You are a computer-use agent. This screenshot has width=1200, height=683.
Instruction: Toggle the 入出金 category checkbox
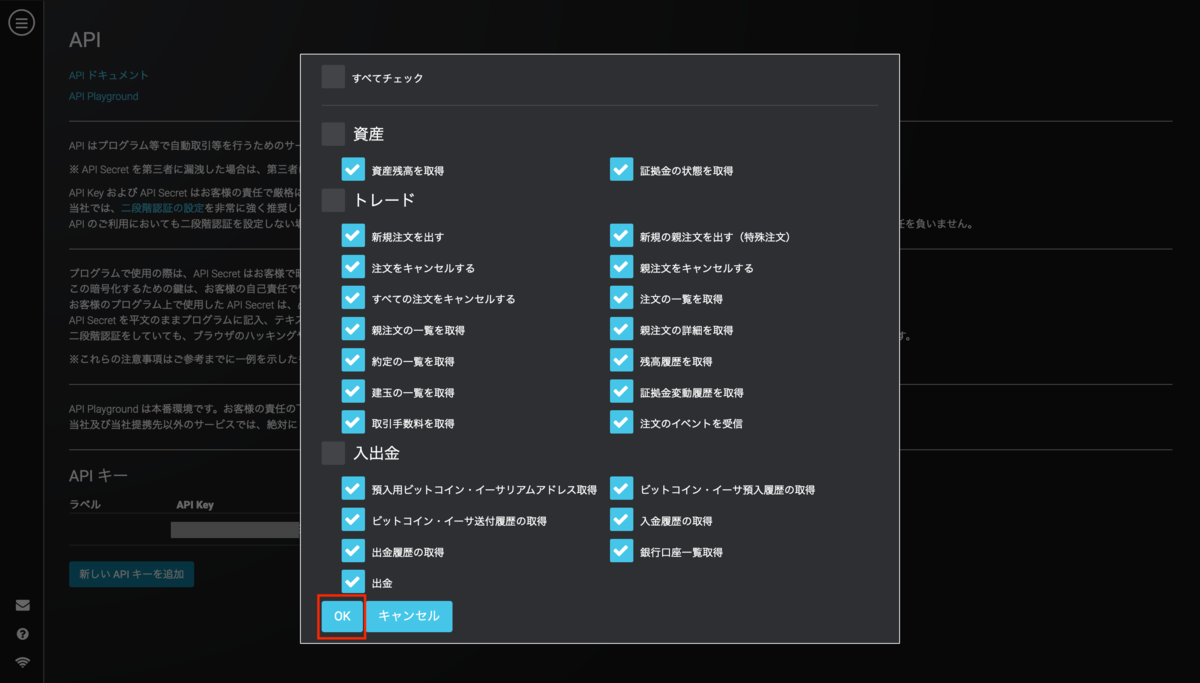coord(333,452)
